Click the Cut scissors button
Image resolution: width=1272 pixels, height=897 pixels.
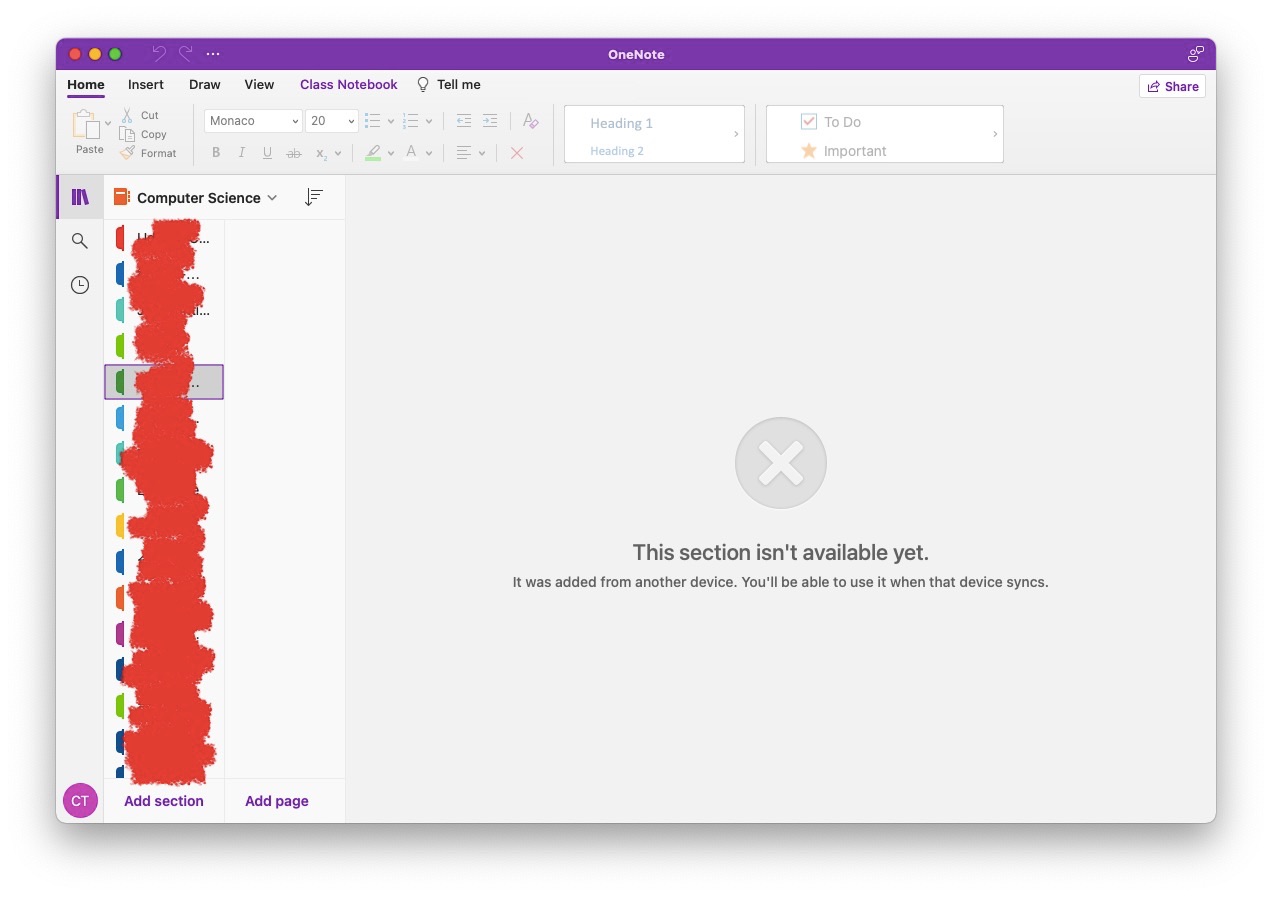coord(139,115)
